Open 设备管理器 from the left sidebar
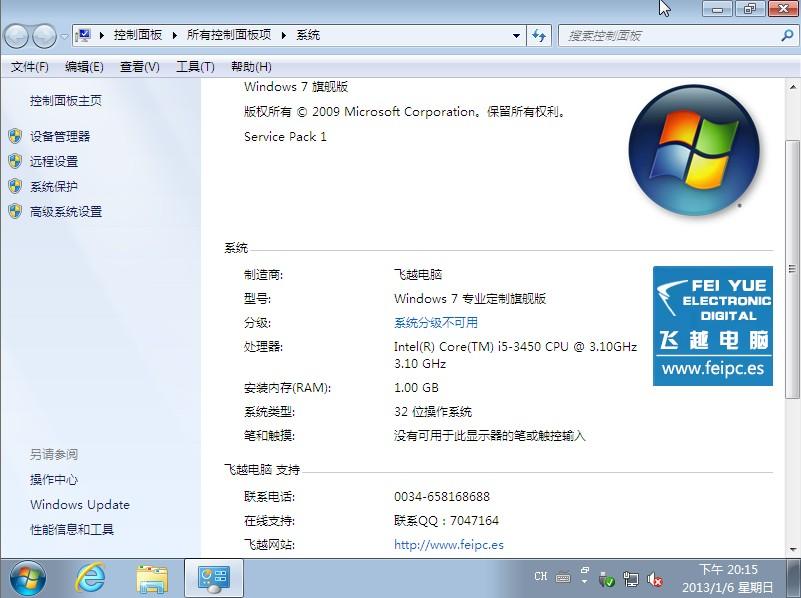Image resolution: width=801 pixels, height=598 pixels. point(60,136)
